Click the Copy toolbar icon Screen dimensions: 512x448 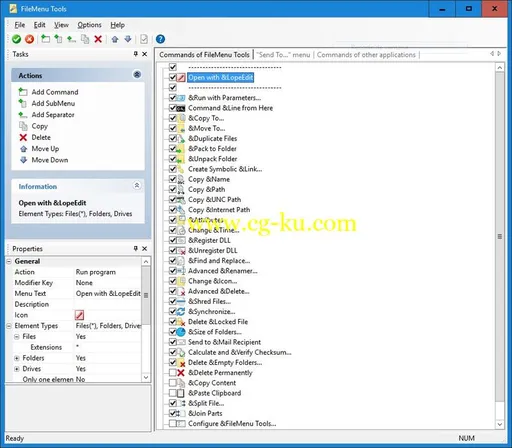(85, 39)
